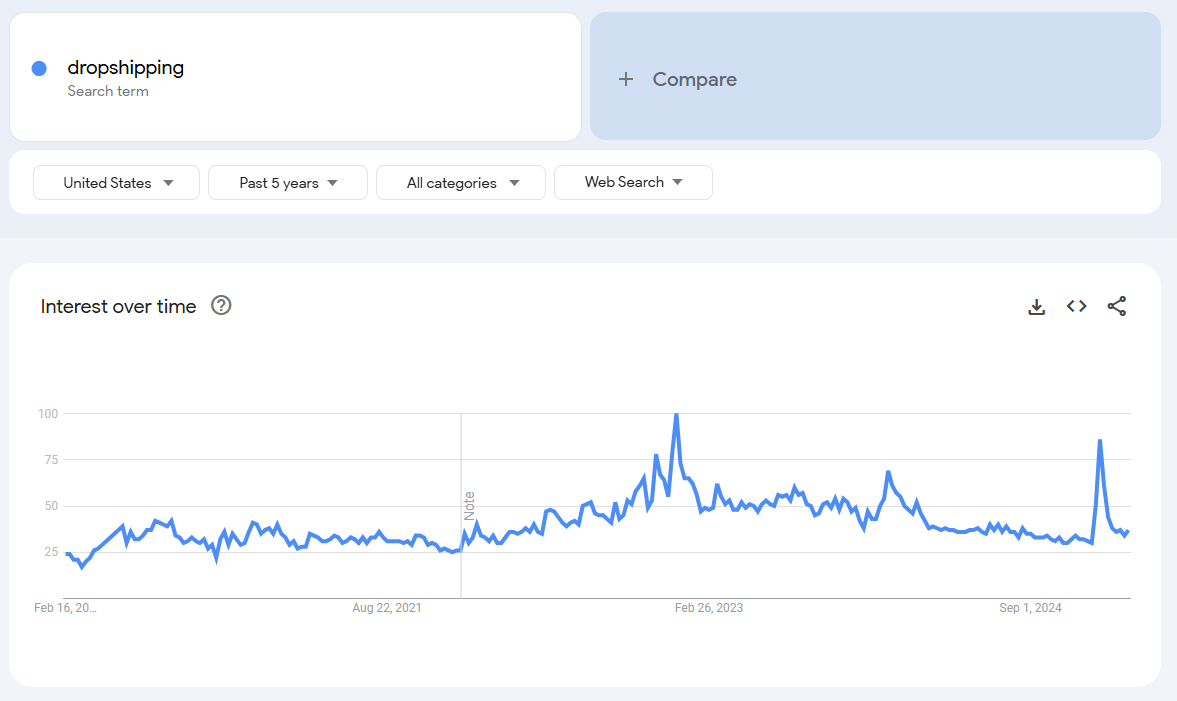Click the plus icon beside Compare

625,79
